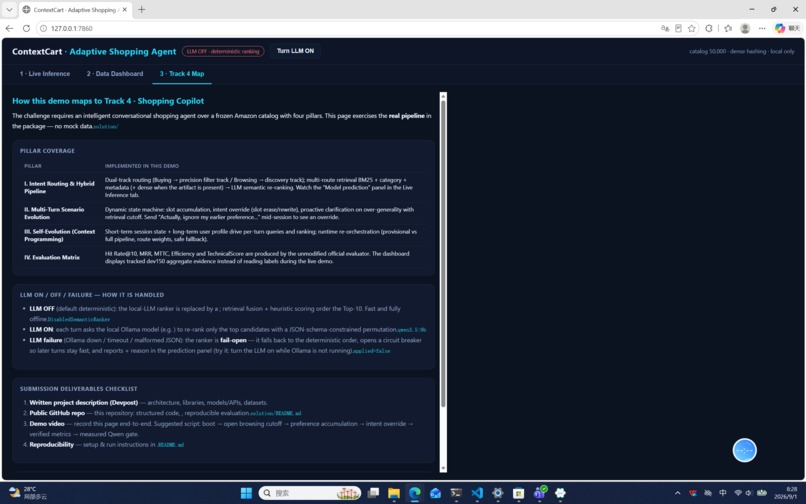
Task: Click the ContextCart app title
Action: click(x=94, y=51)
